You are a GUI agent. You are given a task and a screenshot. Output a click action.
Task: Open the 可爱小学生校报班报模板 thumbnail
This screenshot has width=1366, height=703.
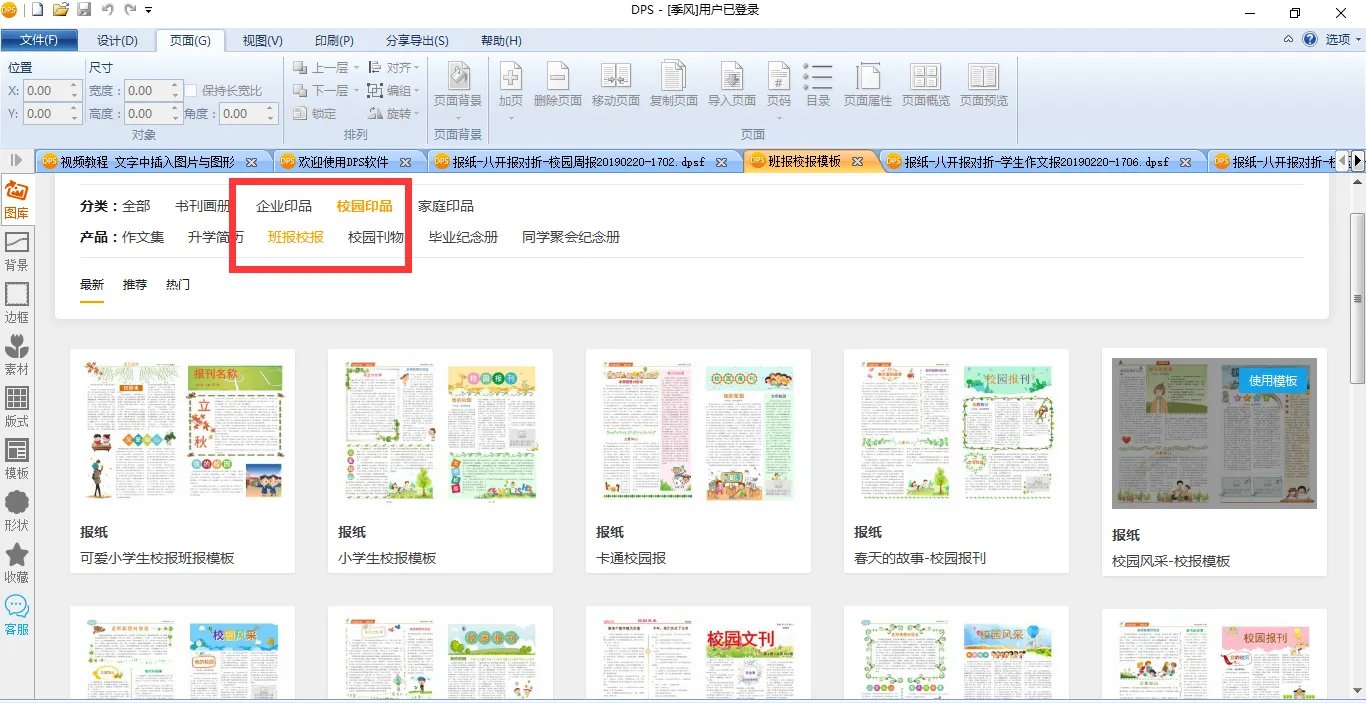tap(182, 431)
